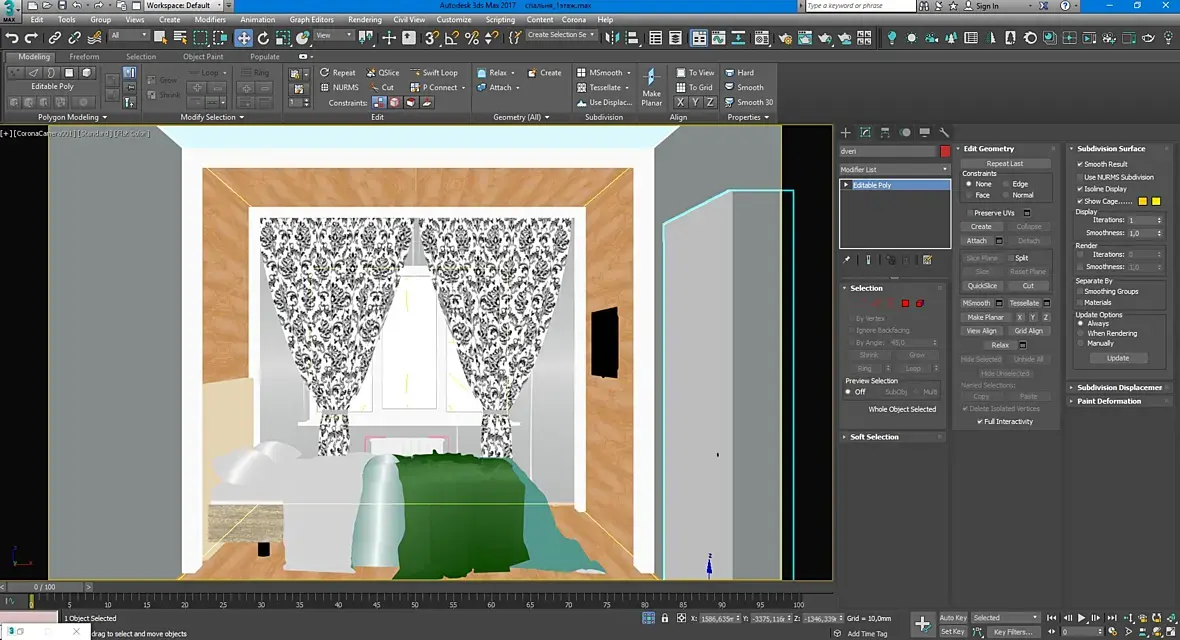Switch to the Freeform ribbon tab
The height and width of the screenshot is (640, 1180).
(84, 57)
